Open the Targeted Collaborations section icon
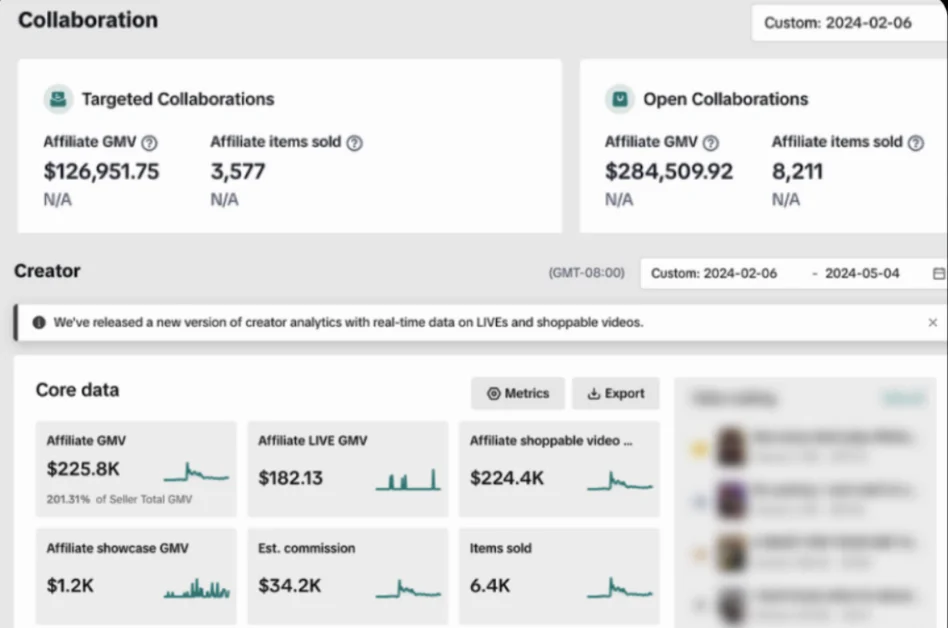 click(x=56, y=98)
